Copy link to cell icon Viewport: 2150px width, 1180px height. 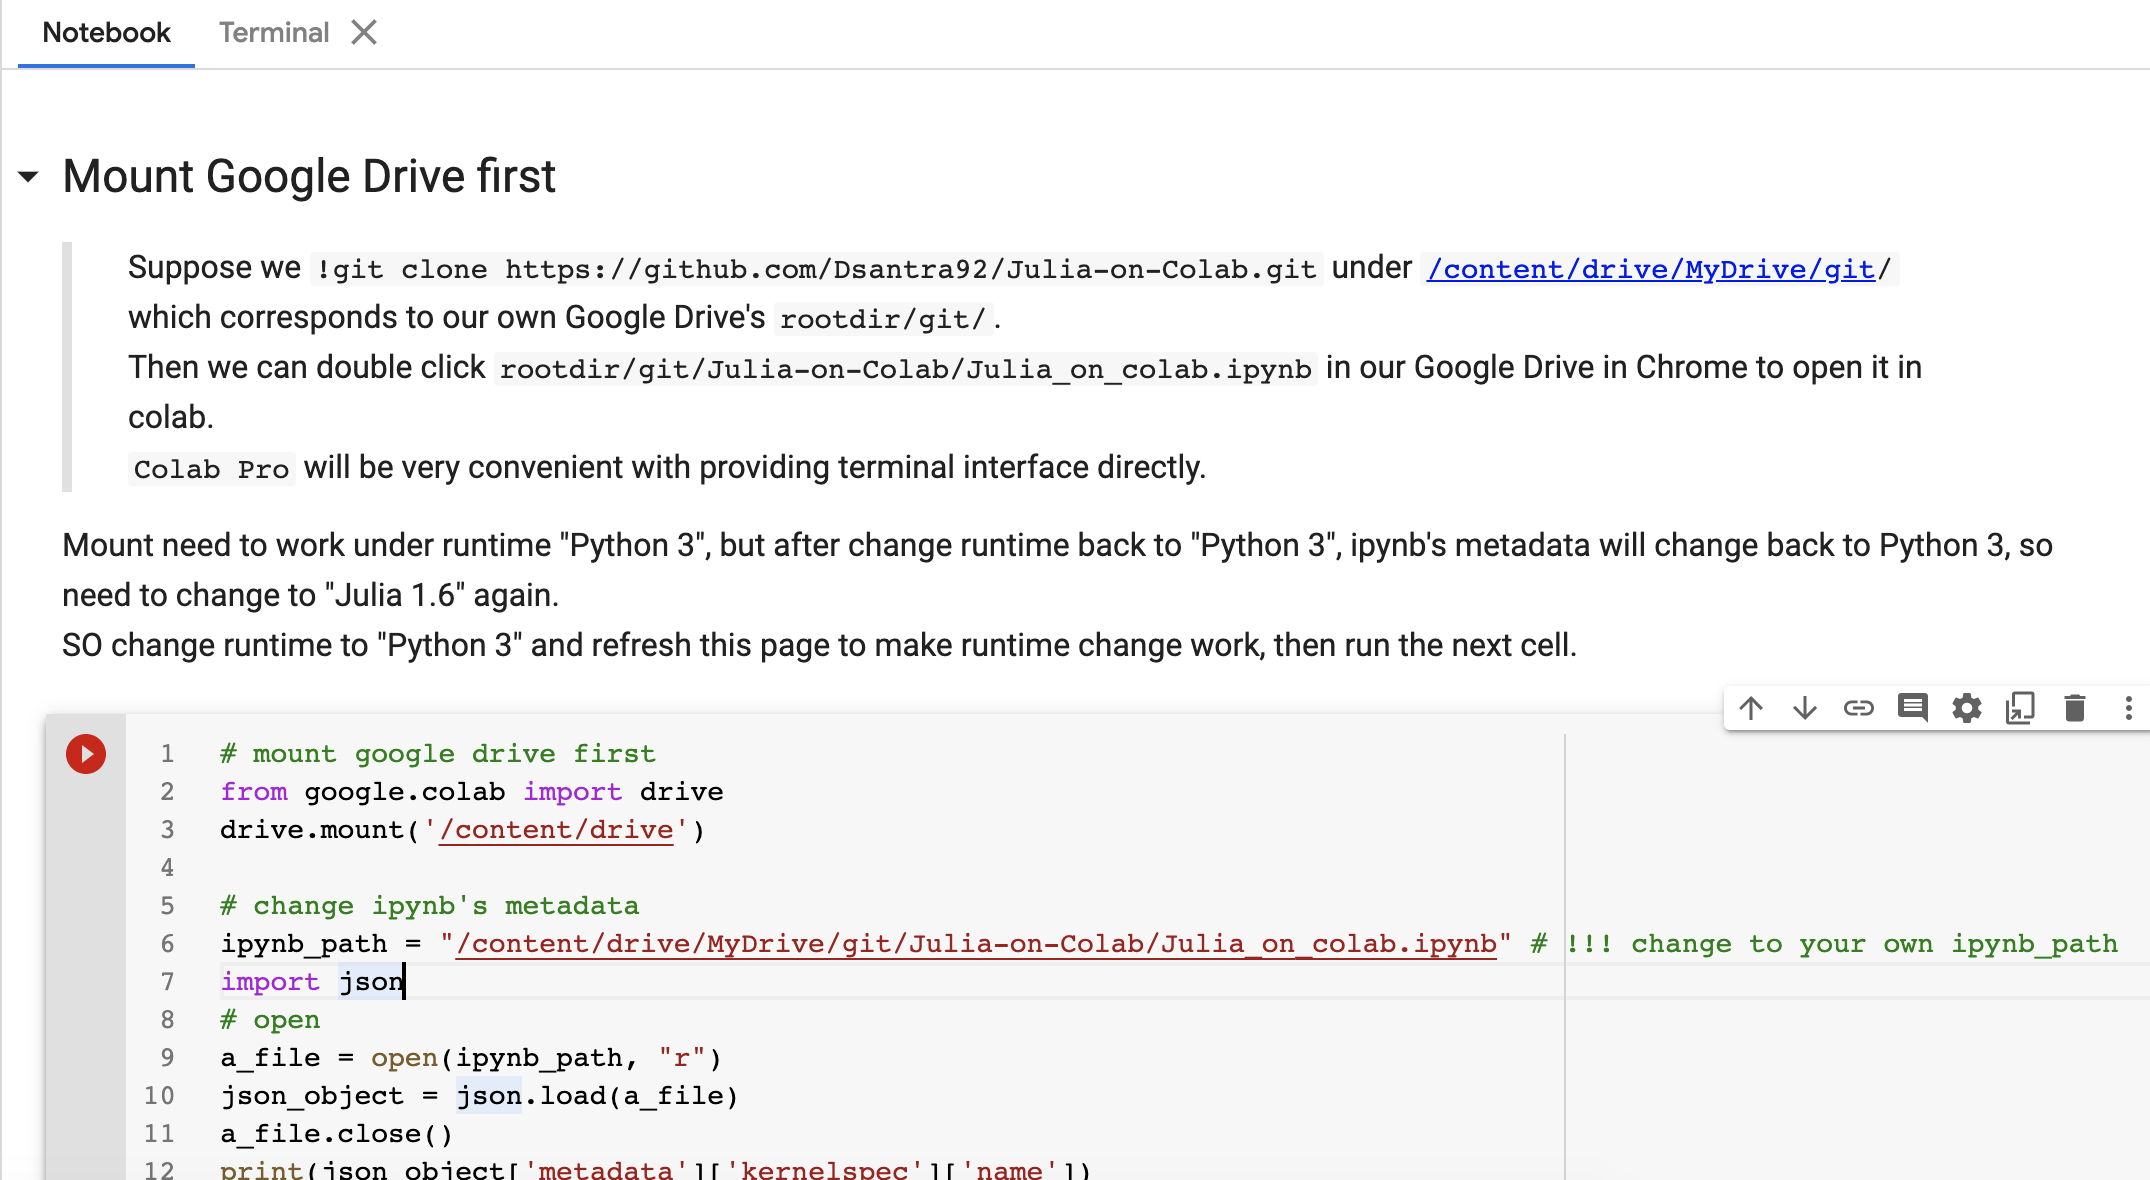pyautogui.click(x=1858, y=709)
